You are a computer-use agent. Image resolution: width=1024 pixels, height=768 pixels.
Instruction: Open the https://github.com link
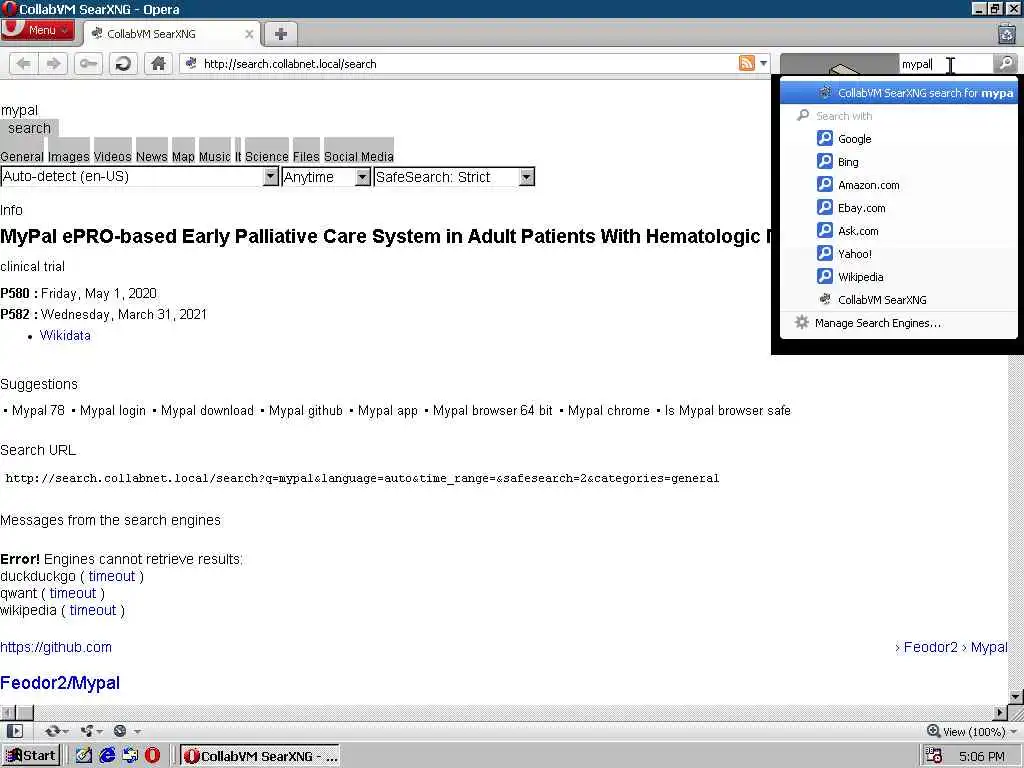56,647
